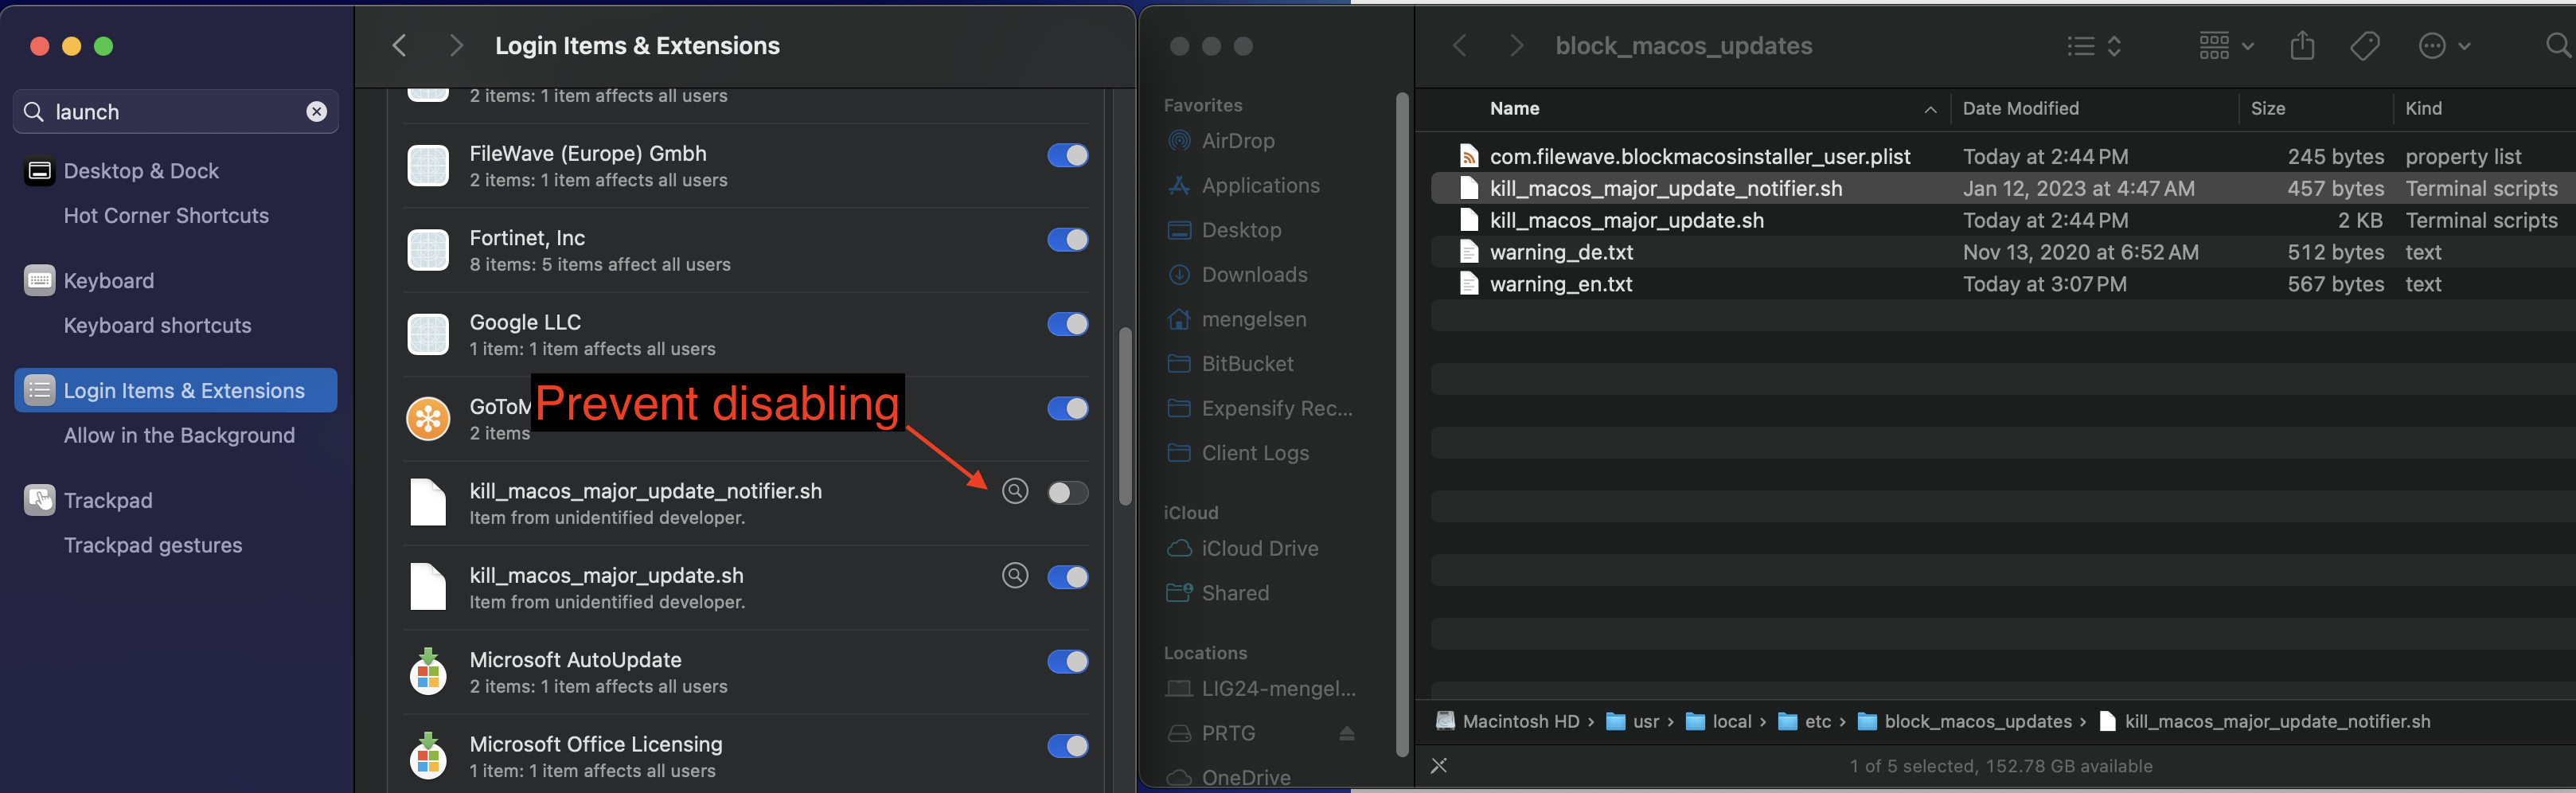This screenshot has width=2576, height=793.
Task: Open Allow in the Background entry
Action: coord(179,436)
